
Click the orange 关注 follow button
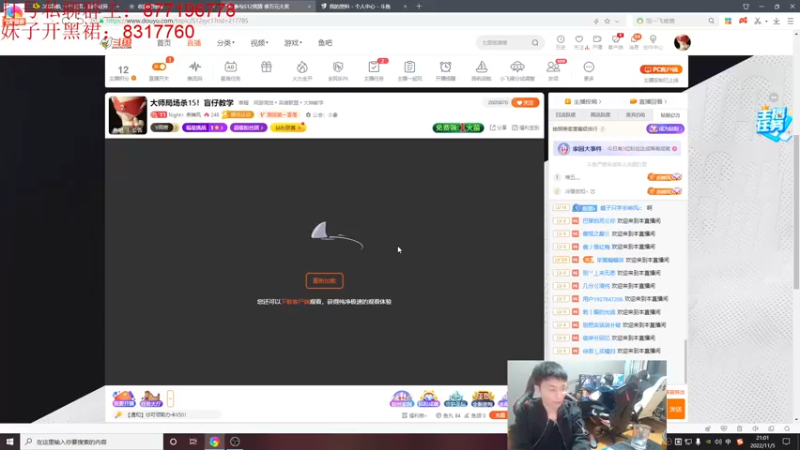pos(525,103)
